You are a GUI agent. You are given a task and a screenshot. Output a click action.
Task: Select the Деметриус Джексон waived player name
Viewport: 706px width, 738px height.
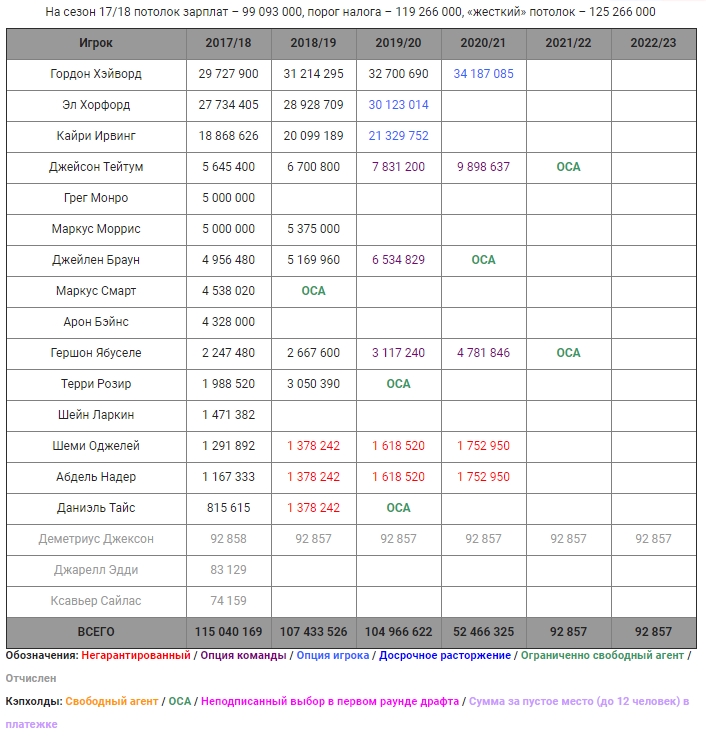(96, 539)
